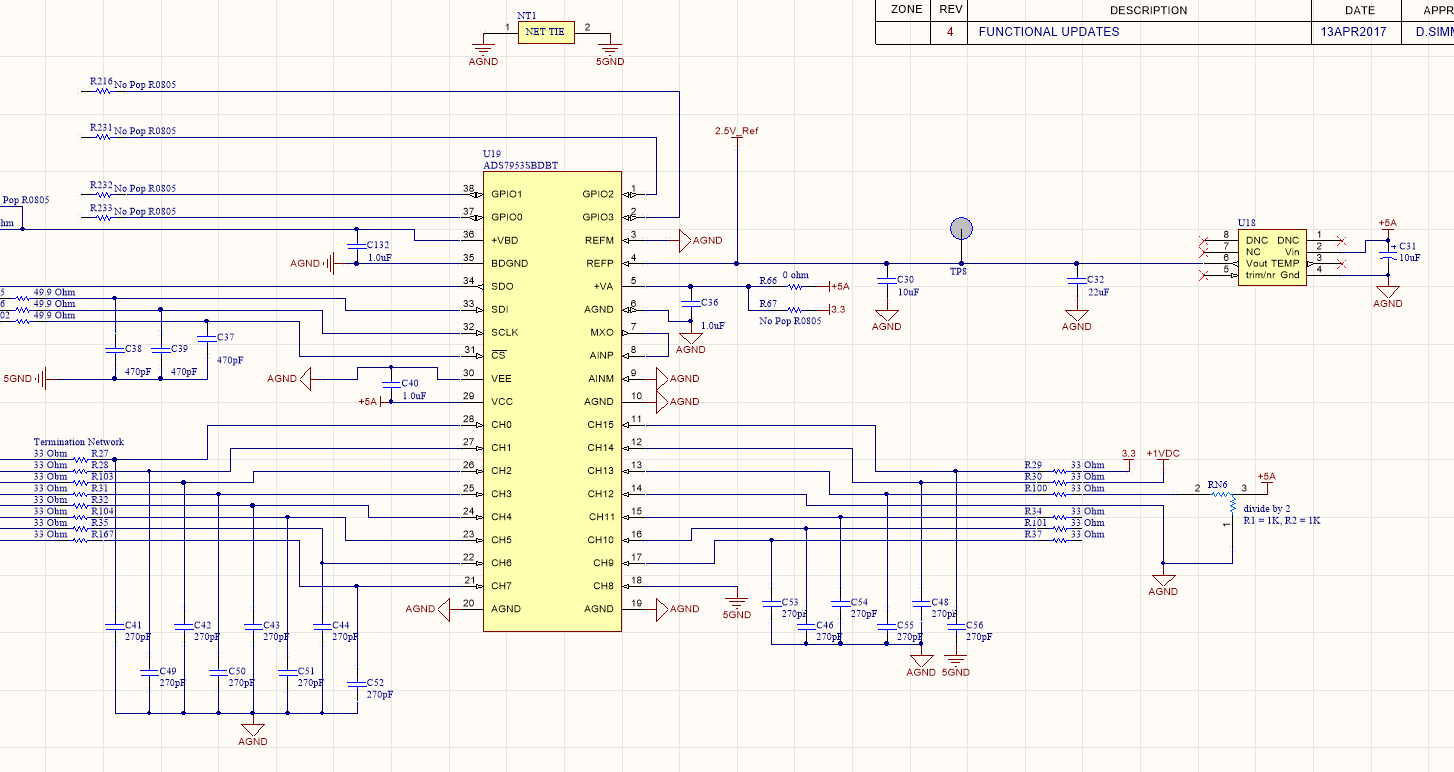
Task: Click the 'Vout TEMP' label on U18
Action: point(1272,263)
